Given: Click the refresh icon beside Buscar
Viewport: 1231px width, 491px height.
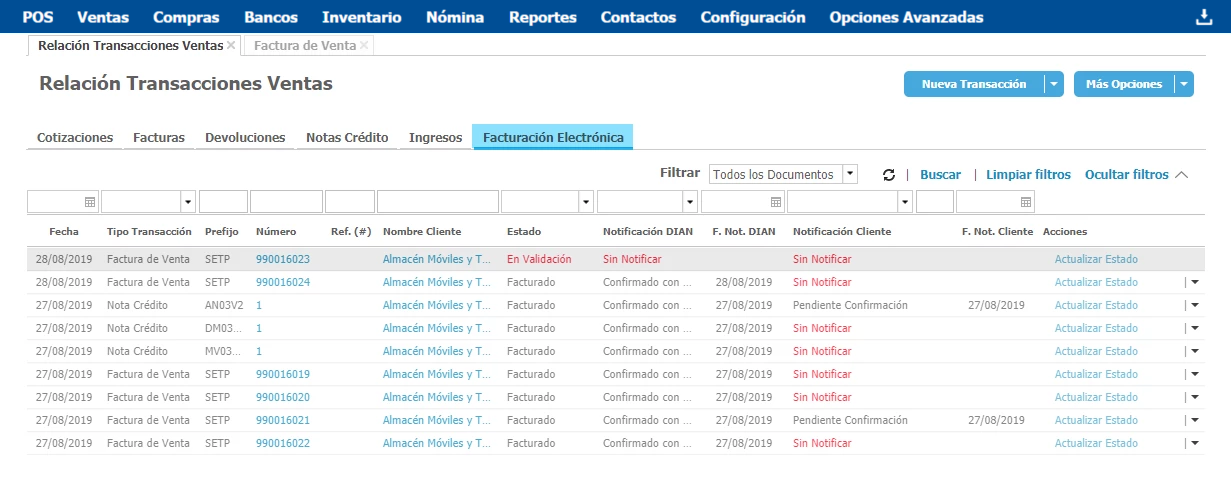Looking at the screenshot, I should [x=888, y=175].
